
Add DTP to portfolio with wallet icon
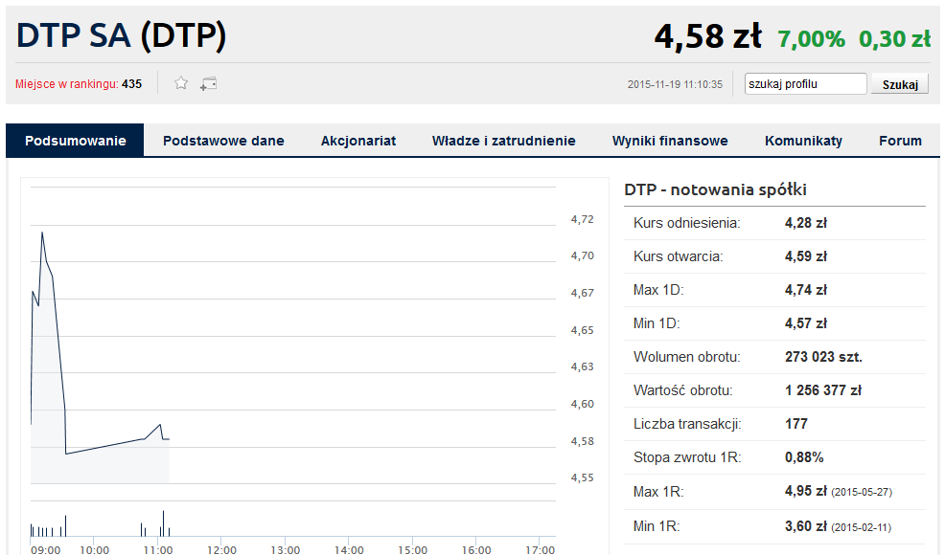209,84
